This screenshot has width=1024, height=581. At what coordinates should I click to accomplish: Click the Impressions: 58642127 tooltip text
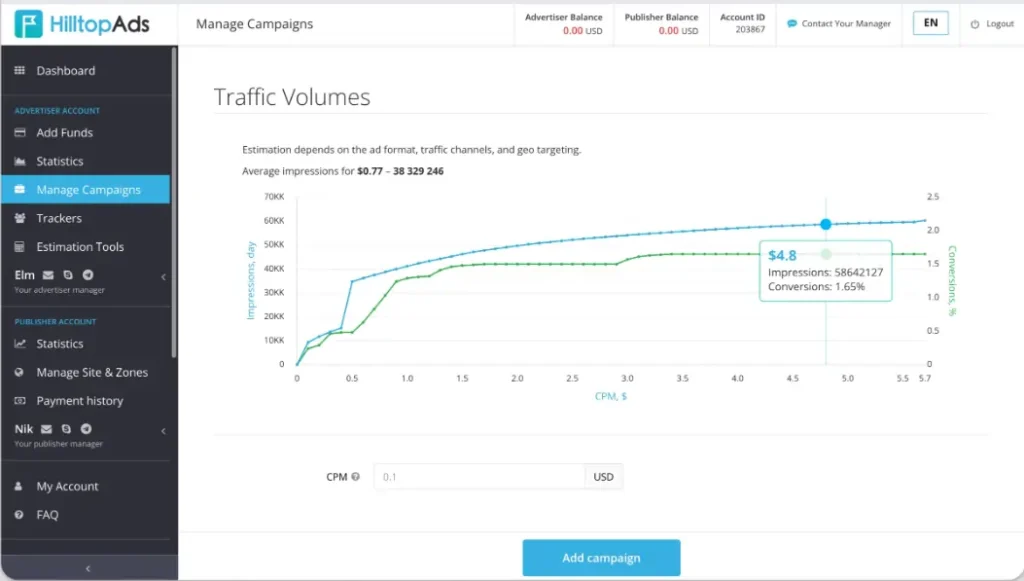[x=825, y=272]
